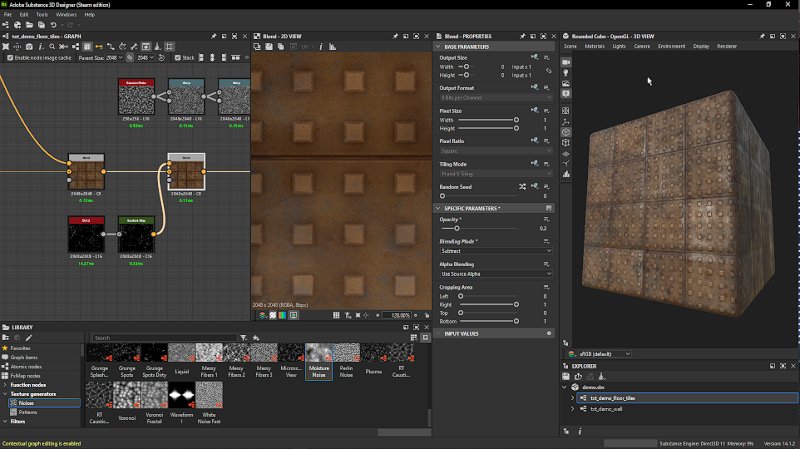Open the Windows menu
This screenshot has height=449, width=800.
click(66, 15)
